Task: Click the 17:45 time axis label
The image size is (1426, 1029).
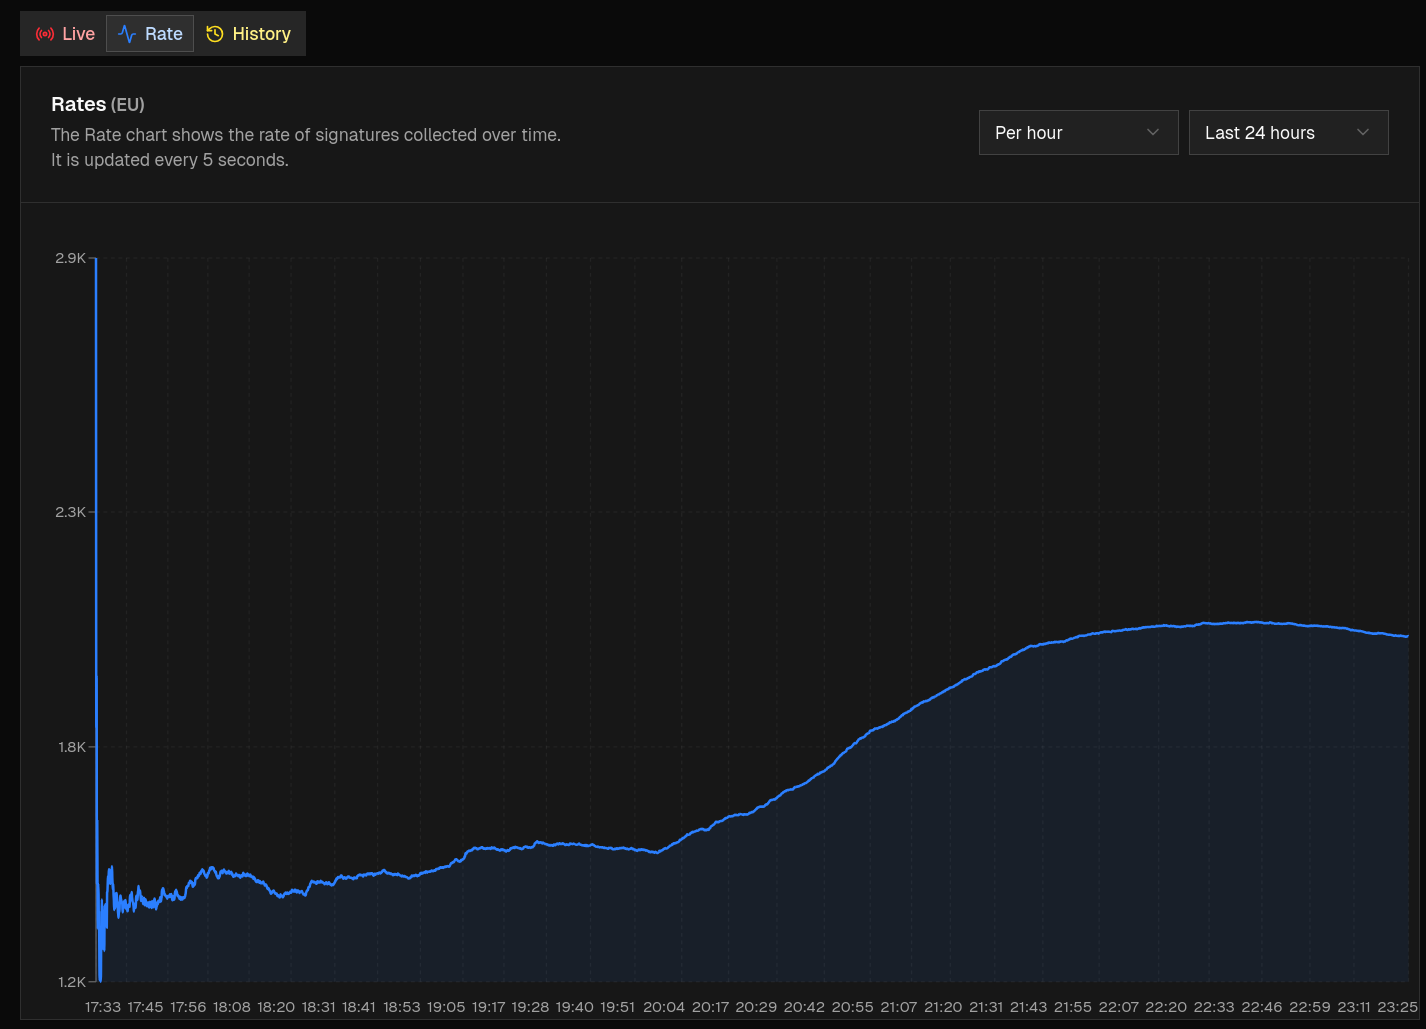Action: (145, 1007)
